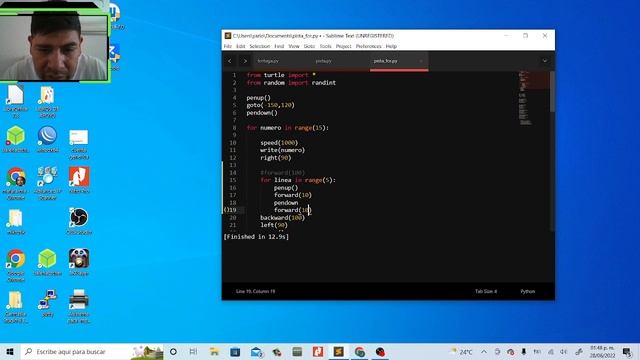Click the [Finished in 12.9s] build output
The height and width of the screenshot is (360, 640).
(256, 237)
